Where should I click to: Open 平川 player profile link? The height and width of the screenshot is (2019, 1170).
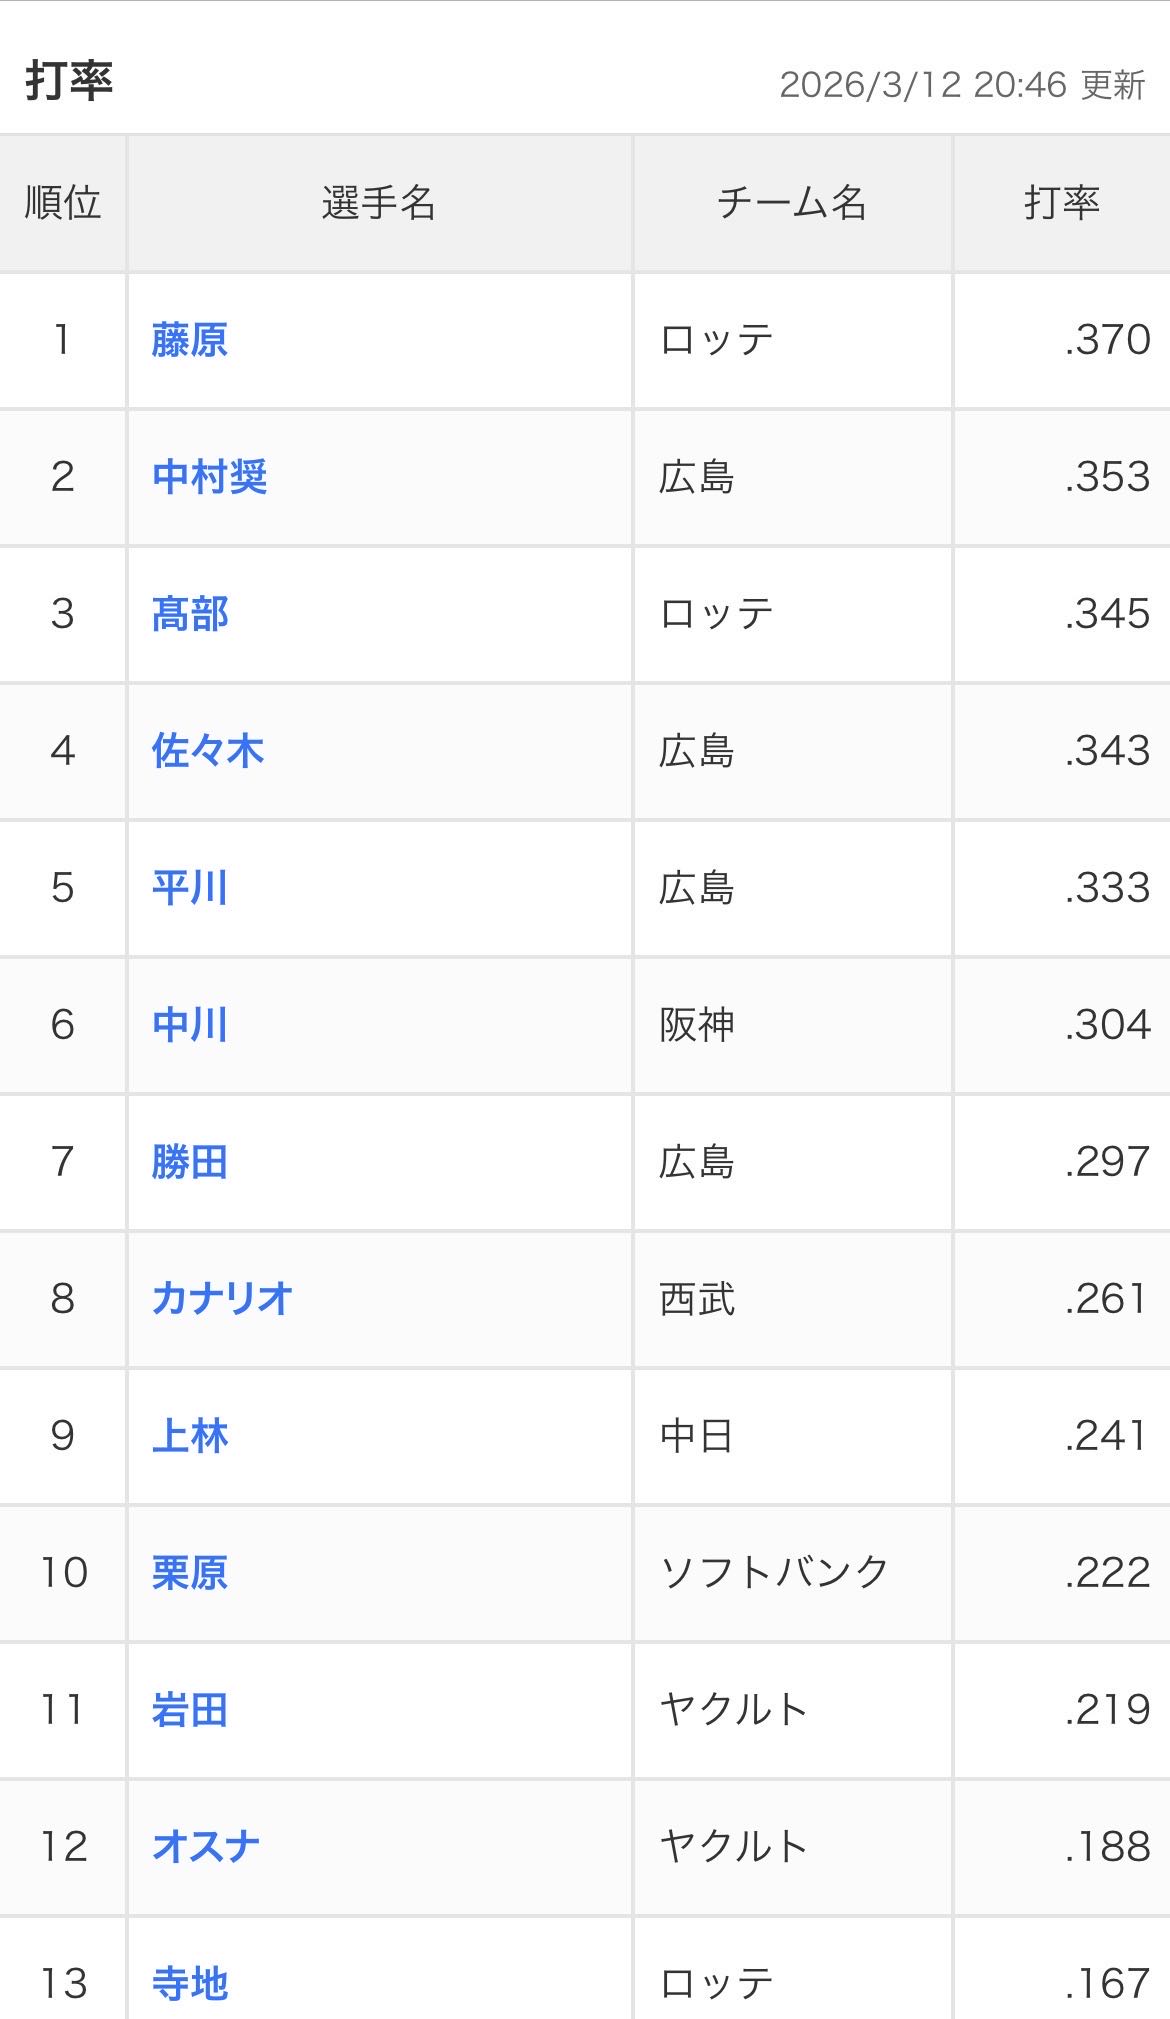pos(189,888)
